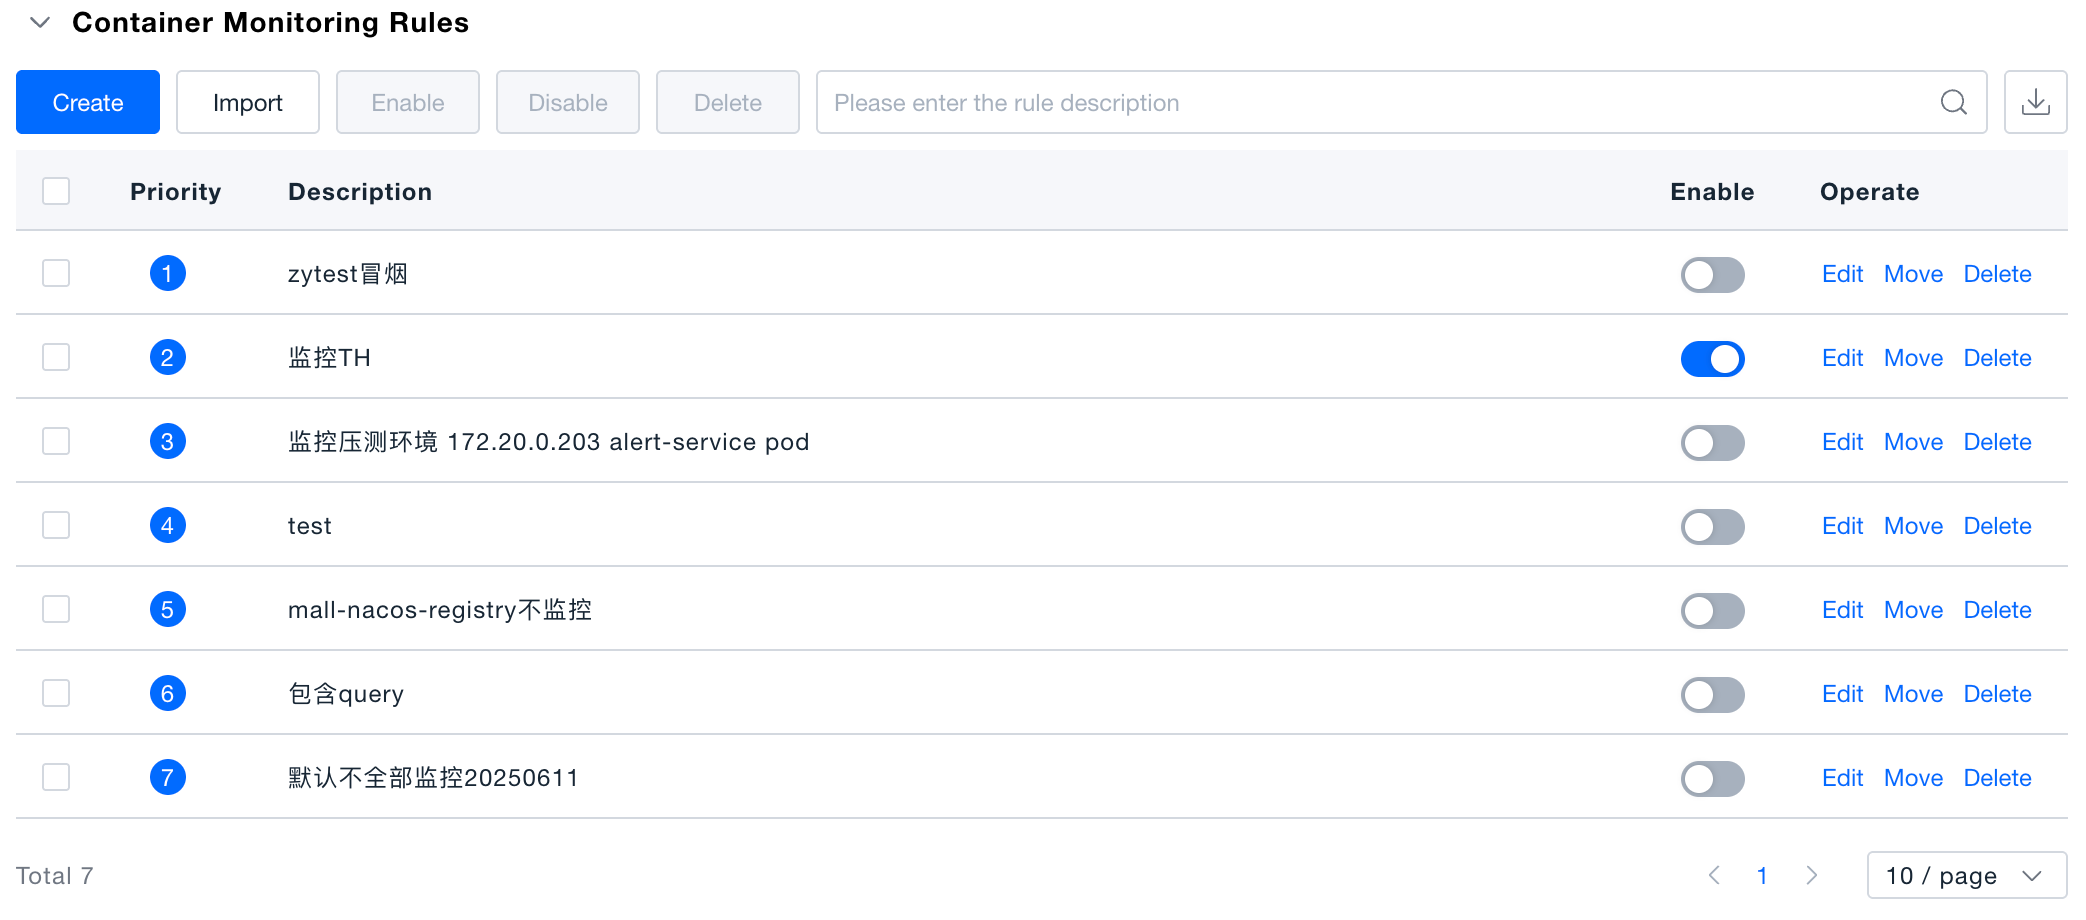The height and width of the screenshot is (920, 2086).
Task: Toggle enable switch for 默认不全部监控20250611
Action: tap(1712, 778)
